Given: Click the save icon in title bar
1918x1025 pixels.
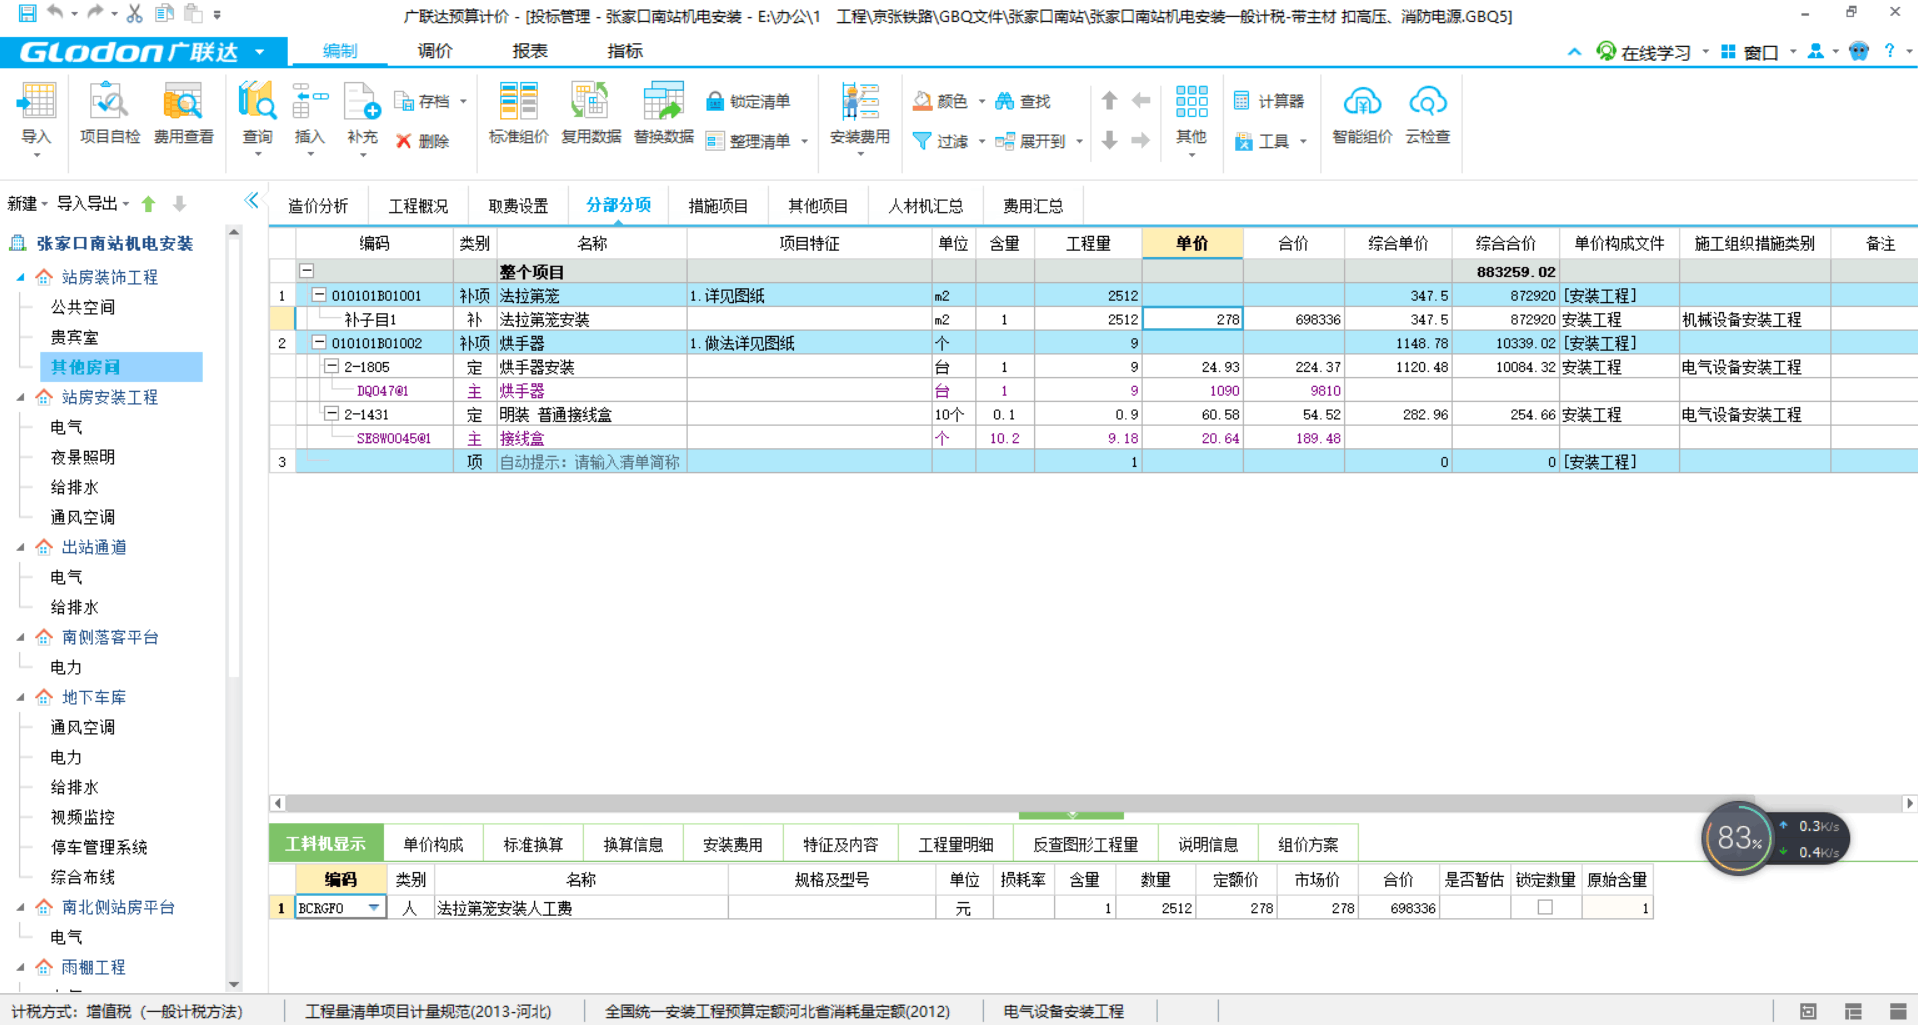Looking at the screenshot, I should tap(27, 13).
